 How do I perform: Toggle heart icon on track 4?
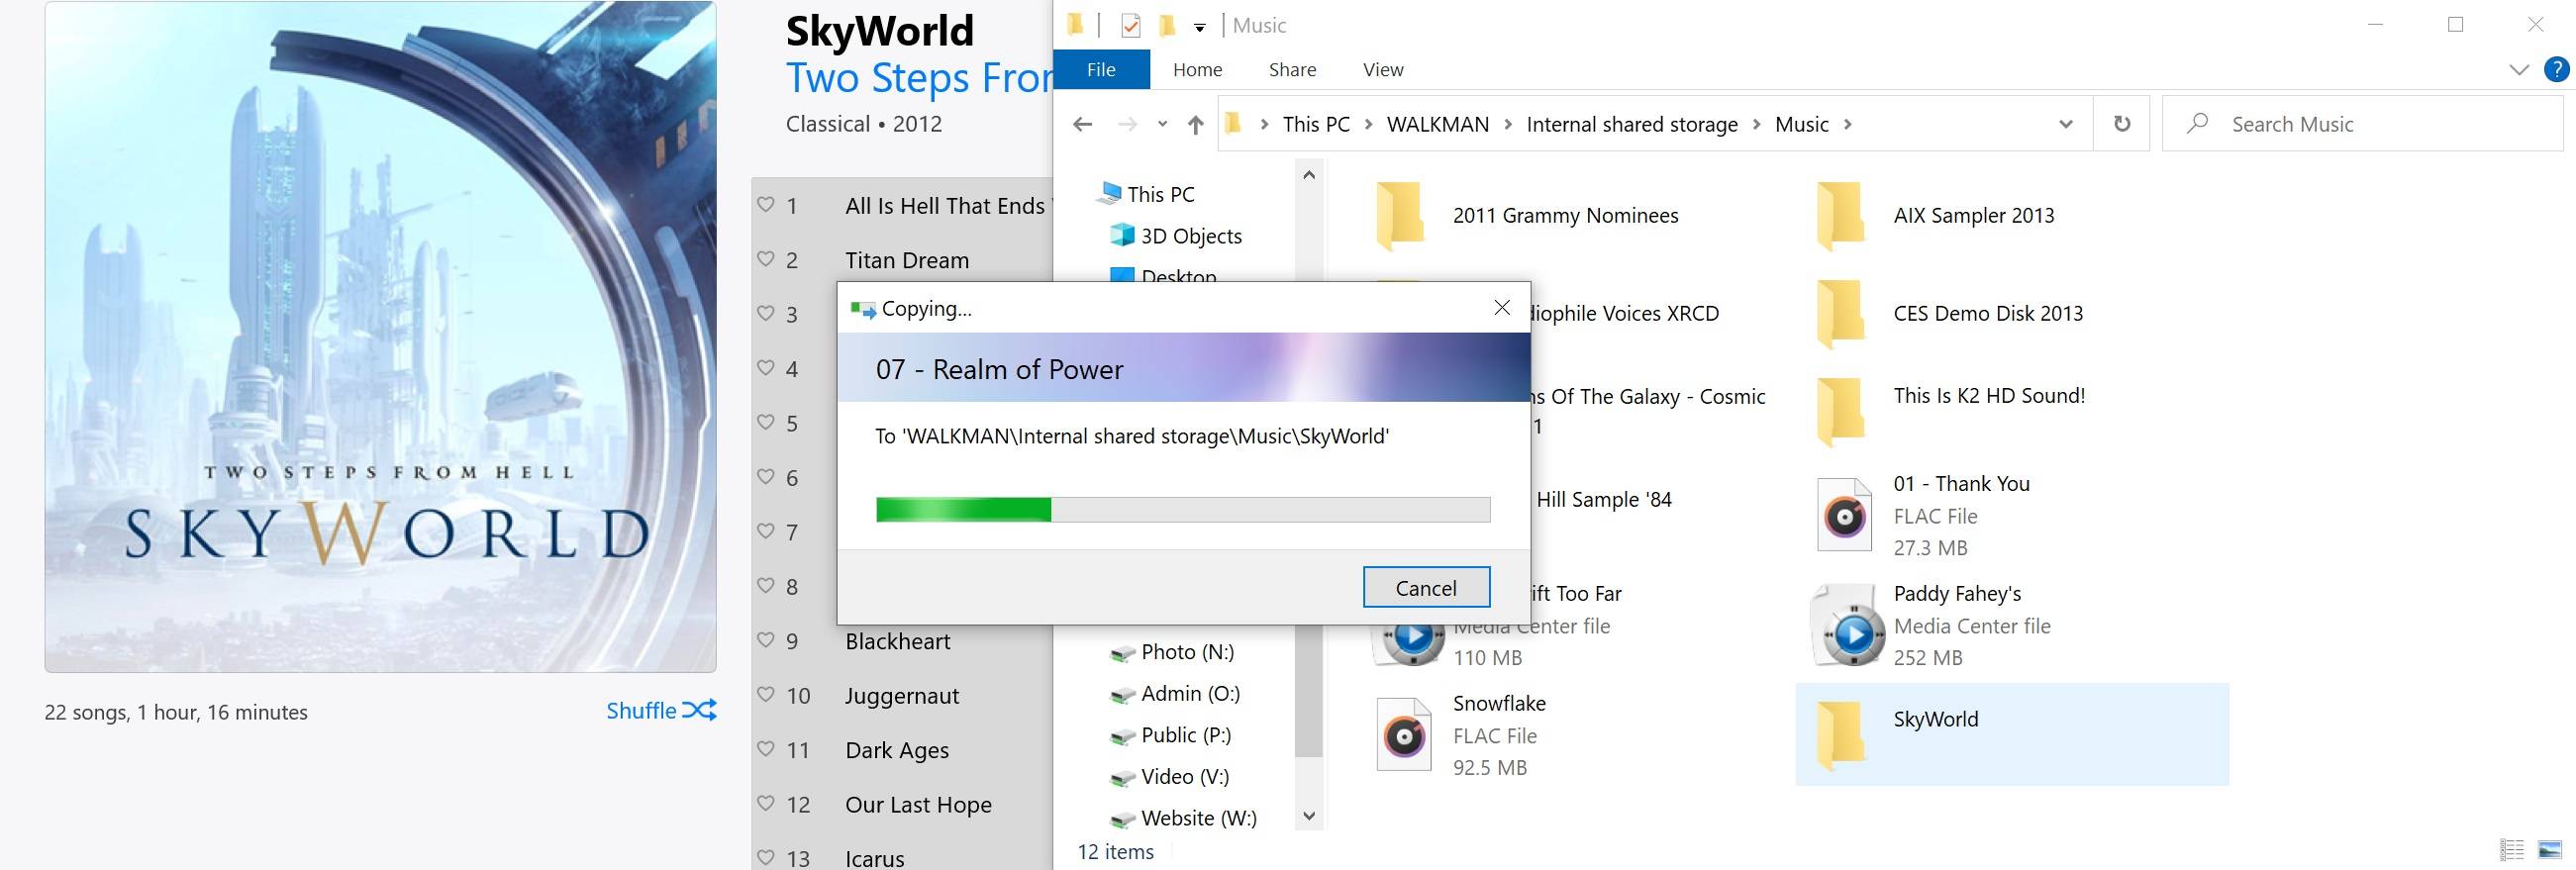[765, 368]
